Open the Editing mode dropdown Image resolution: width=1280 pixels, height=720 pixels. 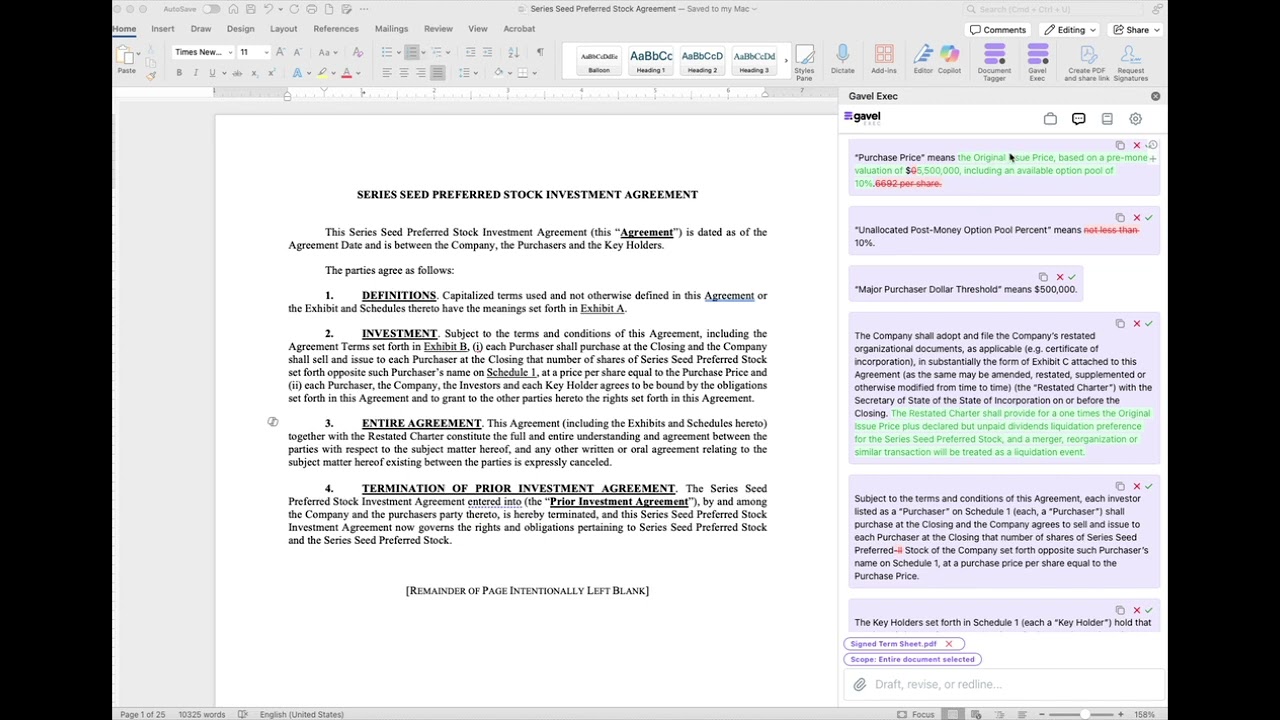pos(1069,30)
